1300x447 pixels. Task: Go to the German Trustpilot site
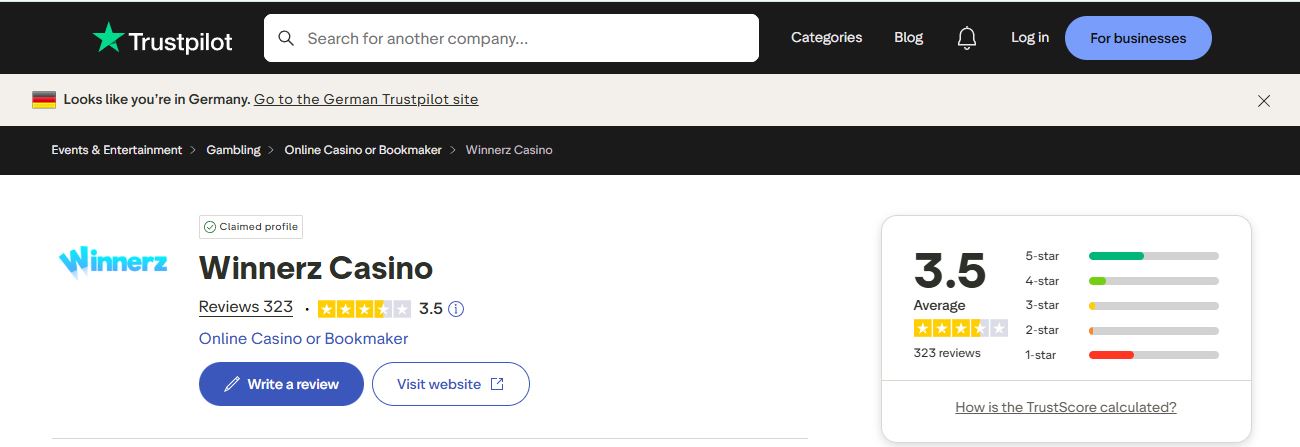pos(366,99)
